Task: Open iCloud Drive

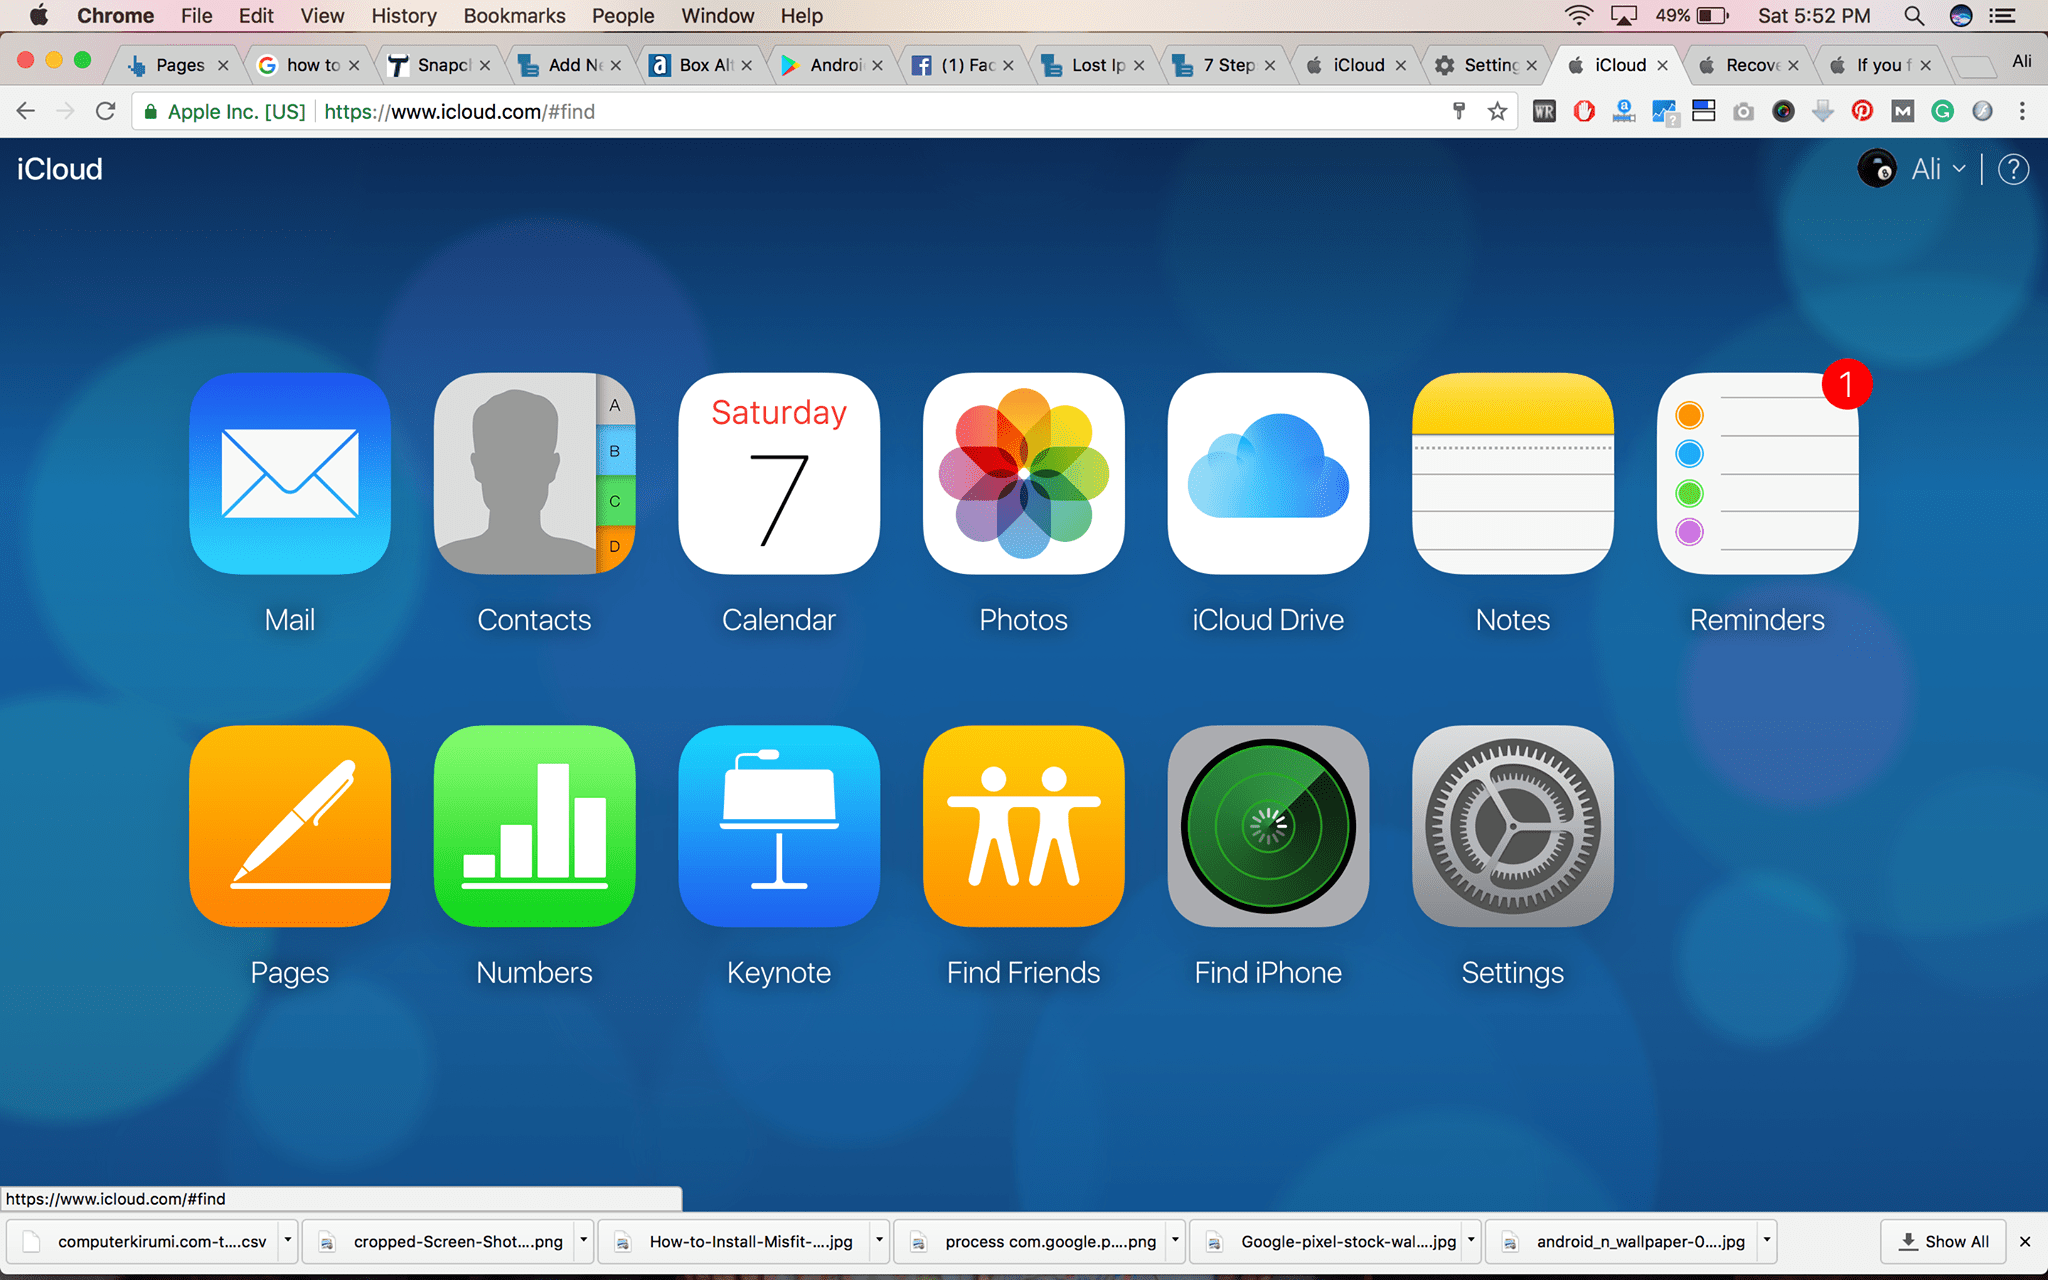Action: pos(1268,473)
